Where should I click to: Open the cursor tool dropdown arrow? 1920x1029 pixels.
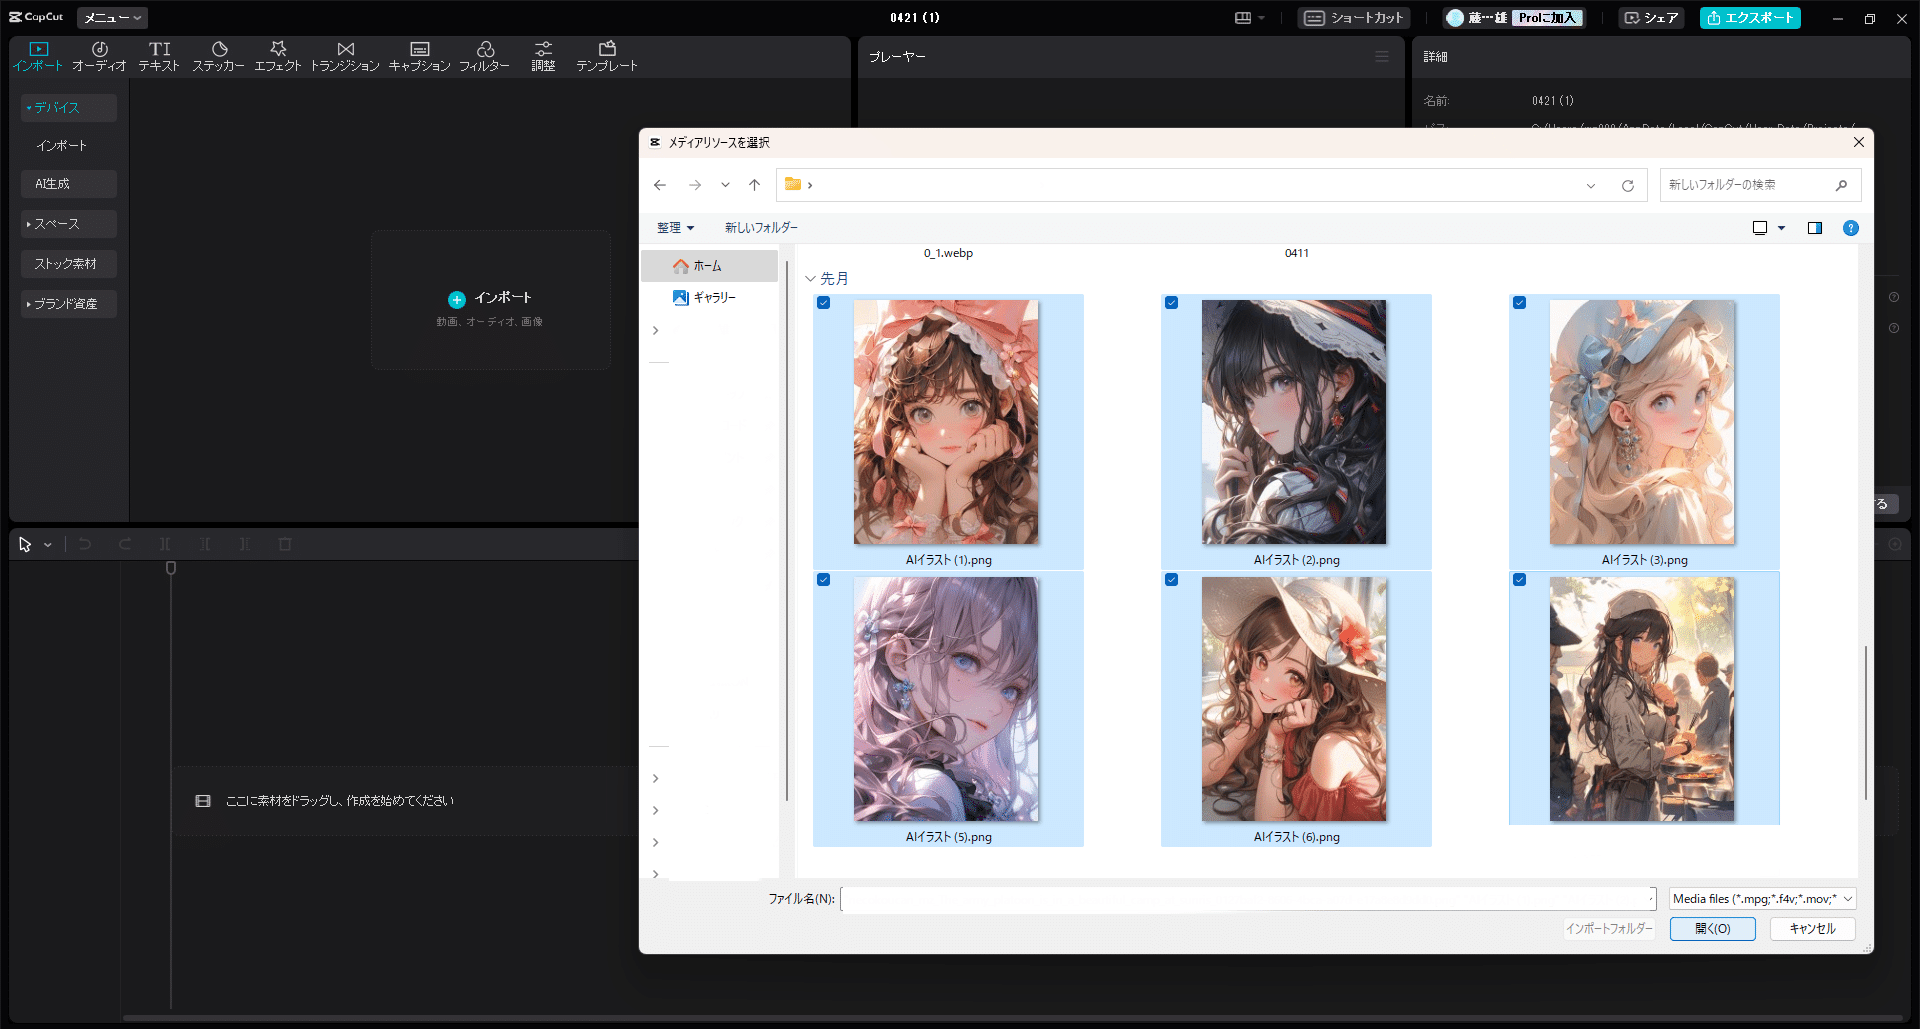click(x=48, y=545)
